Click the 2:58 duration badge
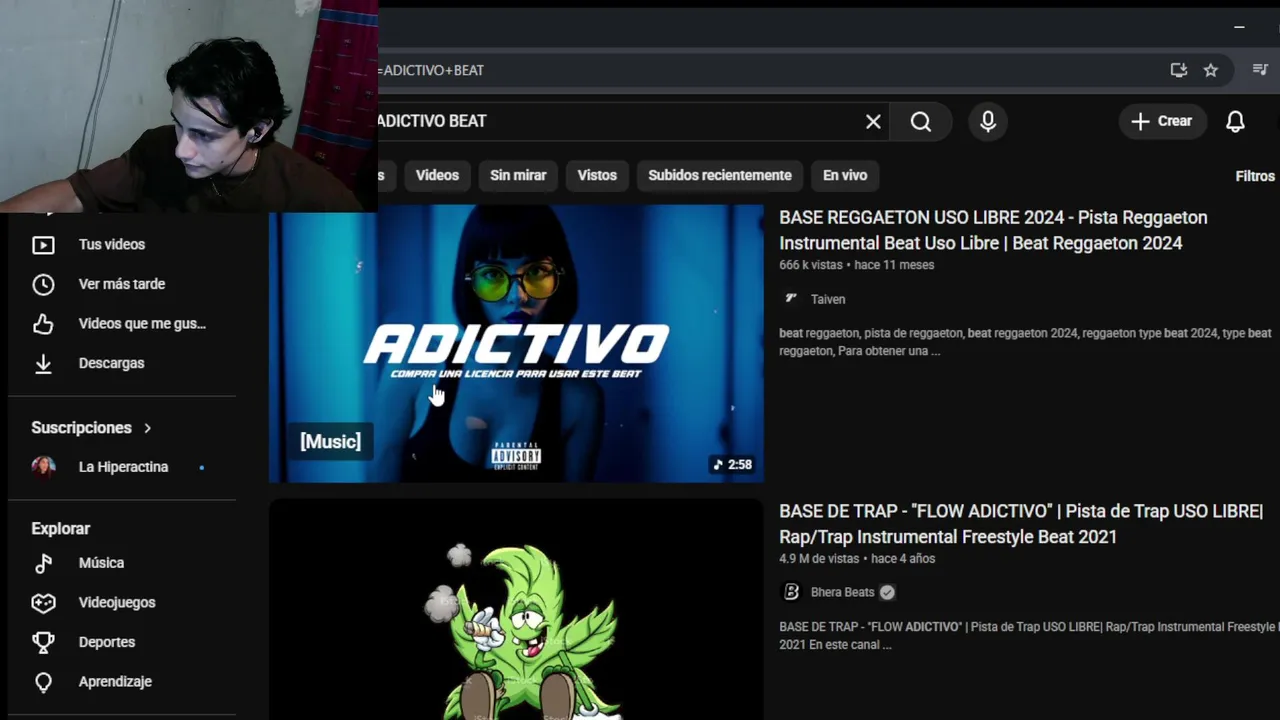1280x720 pixels. (x=732, y=464)
